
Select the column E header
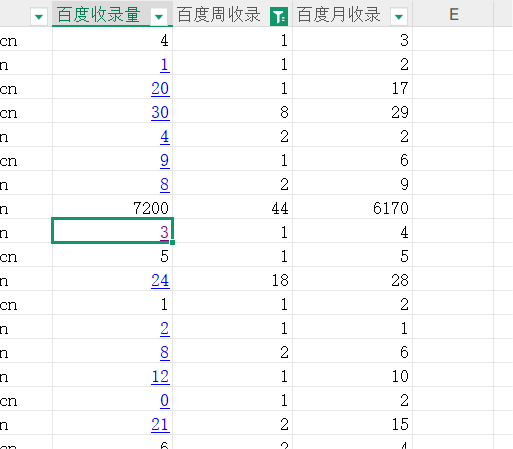tap(454, 14)
